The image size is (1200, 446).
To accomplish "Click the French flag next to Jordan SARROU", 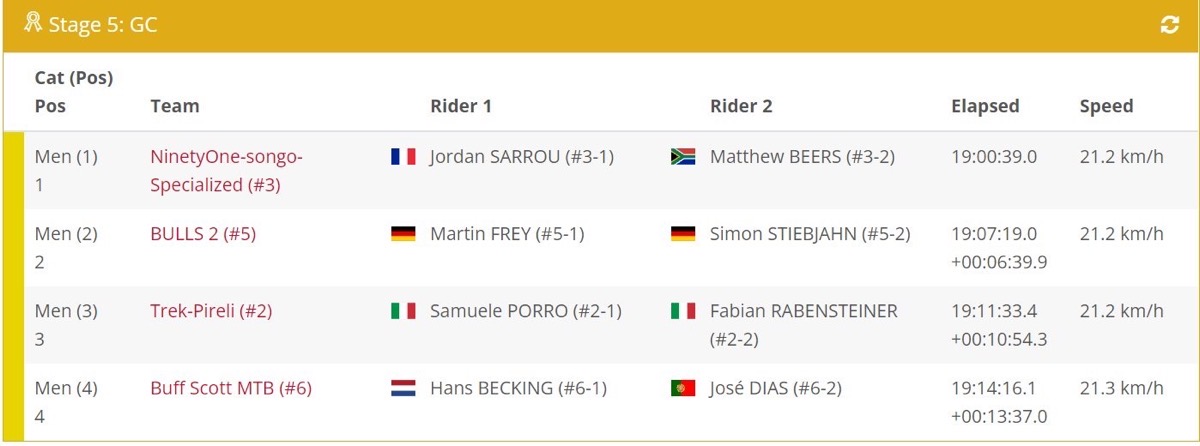I will click(403, 157).
